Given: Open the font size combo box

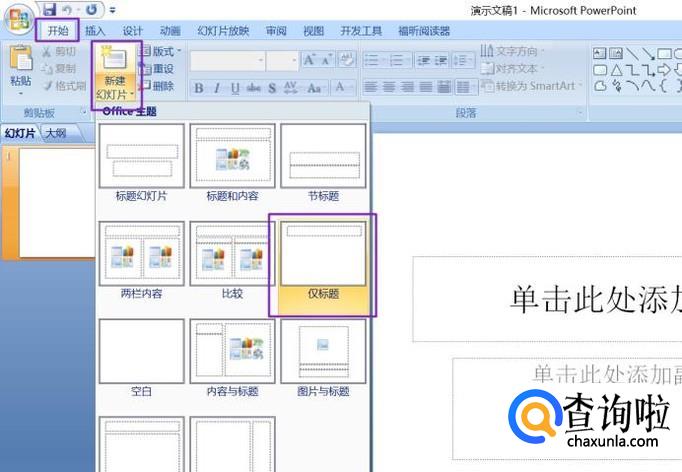Looking at the screenshot, I should point(282,60).
